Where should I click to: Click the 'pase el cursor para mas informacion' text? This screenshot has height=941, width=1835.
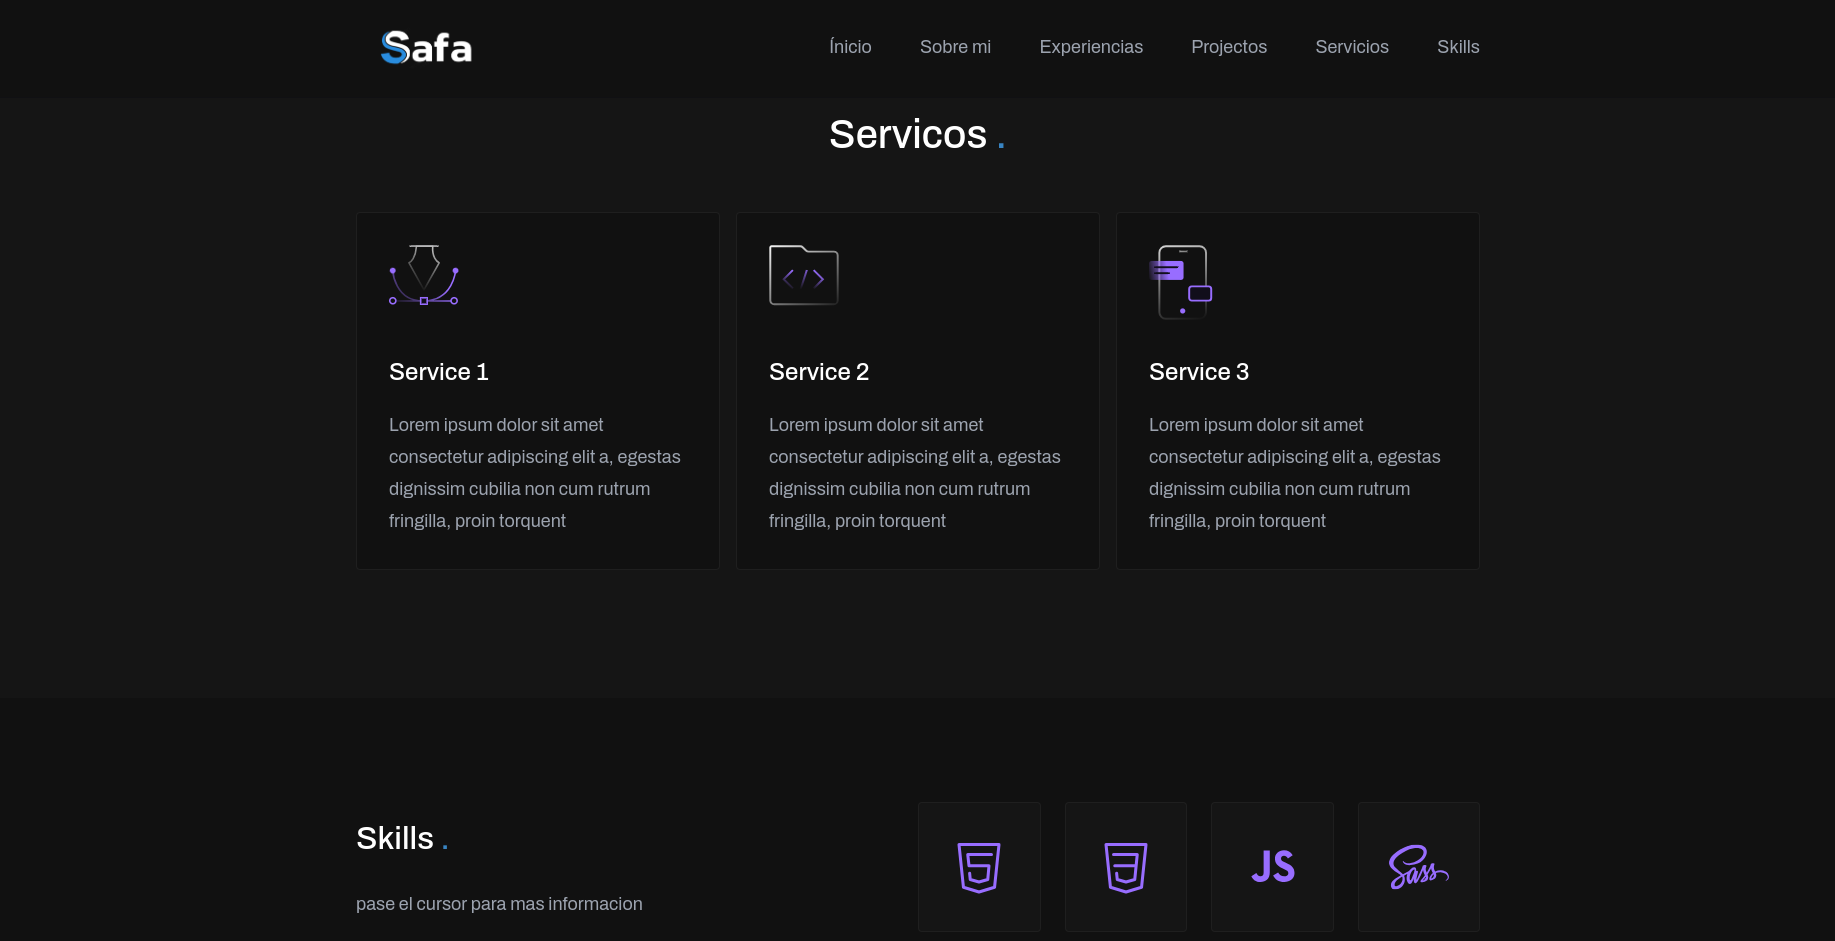pyautogui.click(x=499, y=904)
